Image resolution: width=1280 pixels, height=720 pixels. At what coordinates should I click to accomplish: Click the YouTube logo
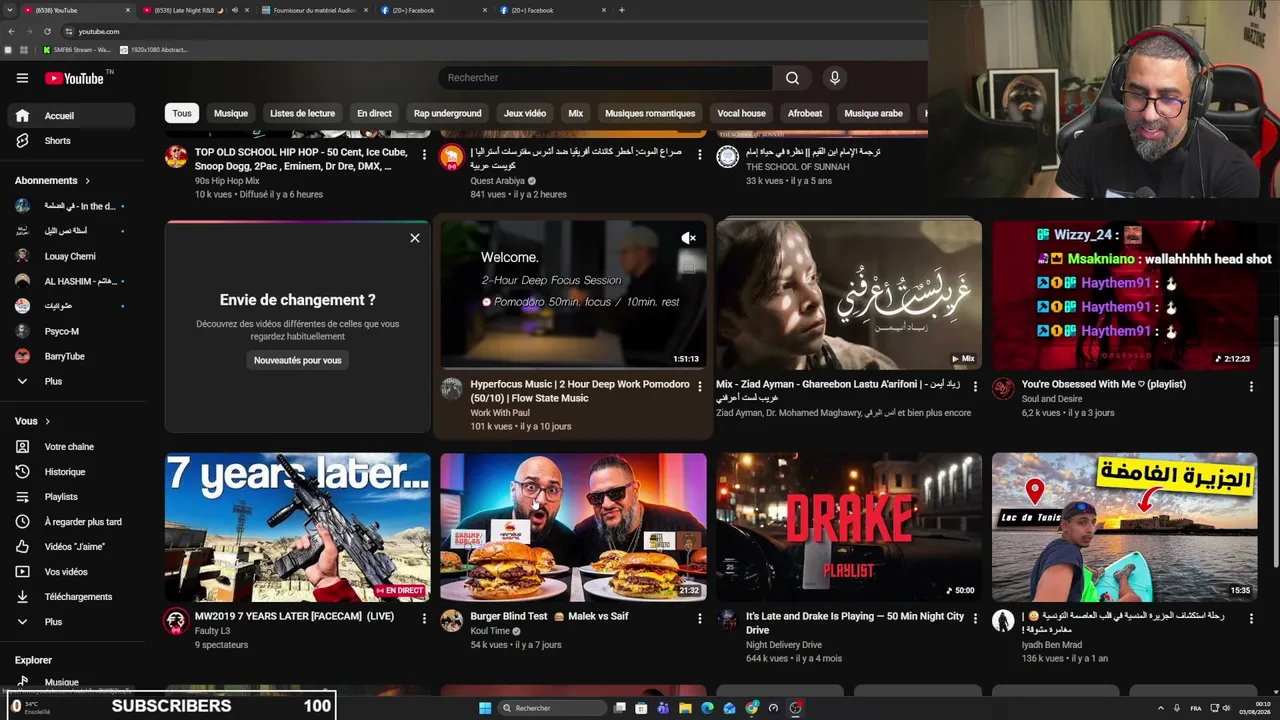pyautogui.click(x=74, y=78)
